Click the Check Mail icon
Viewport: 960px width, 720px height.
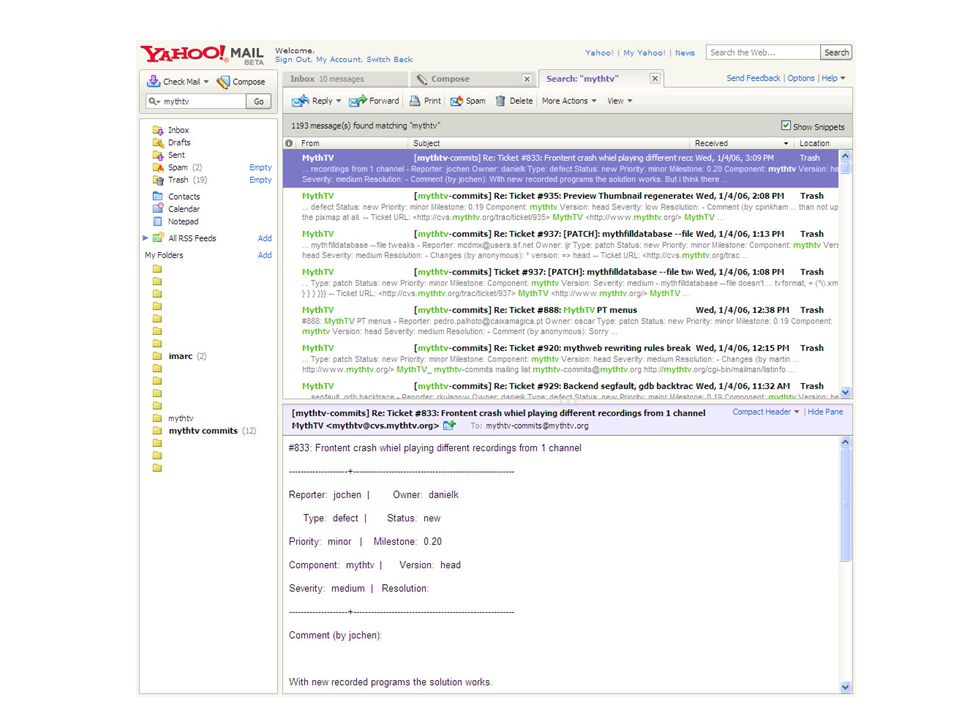[x=153, y=81]
